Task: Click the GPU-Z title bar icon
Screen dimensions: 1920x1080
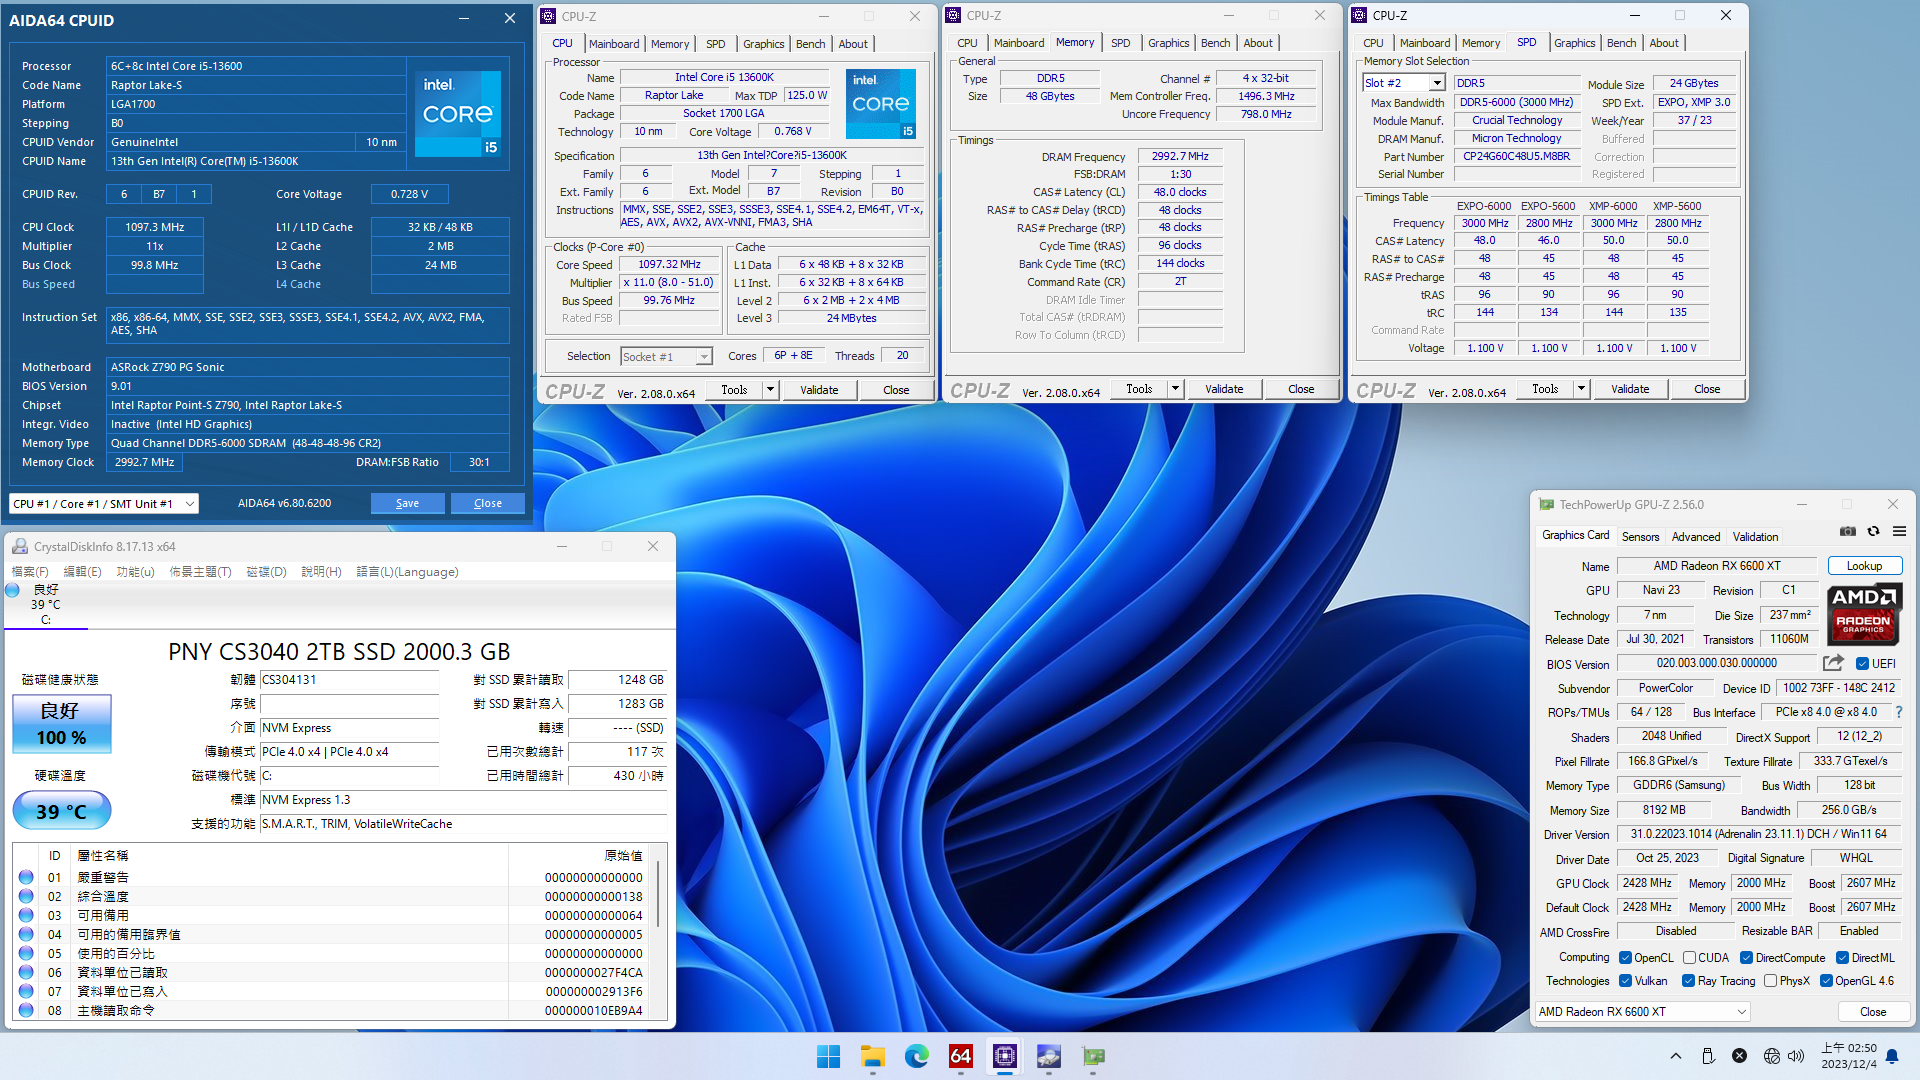Action: pyautogui.click(x=1547, y=505)
